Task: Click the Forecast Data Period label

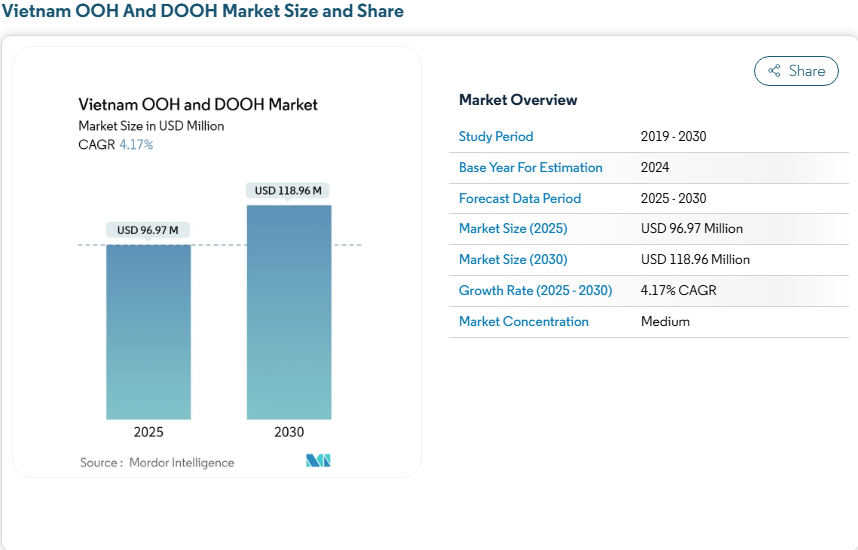Action: pos(520,199)
